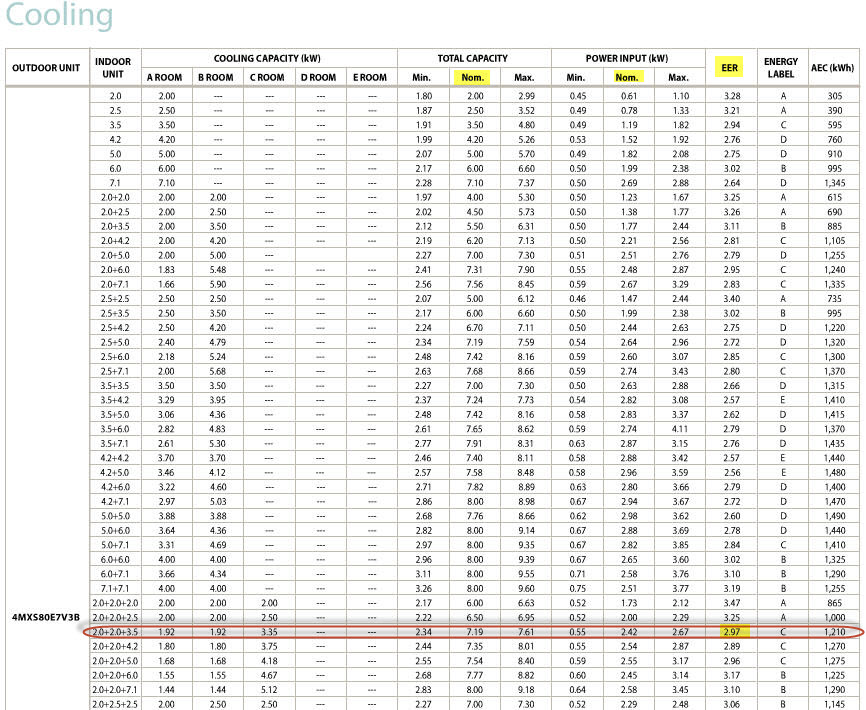Viewport: 866px width, 710px height.
Task: Select the B ROOM sub-header
Action: (x=216, y=78)
